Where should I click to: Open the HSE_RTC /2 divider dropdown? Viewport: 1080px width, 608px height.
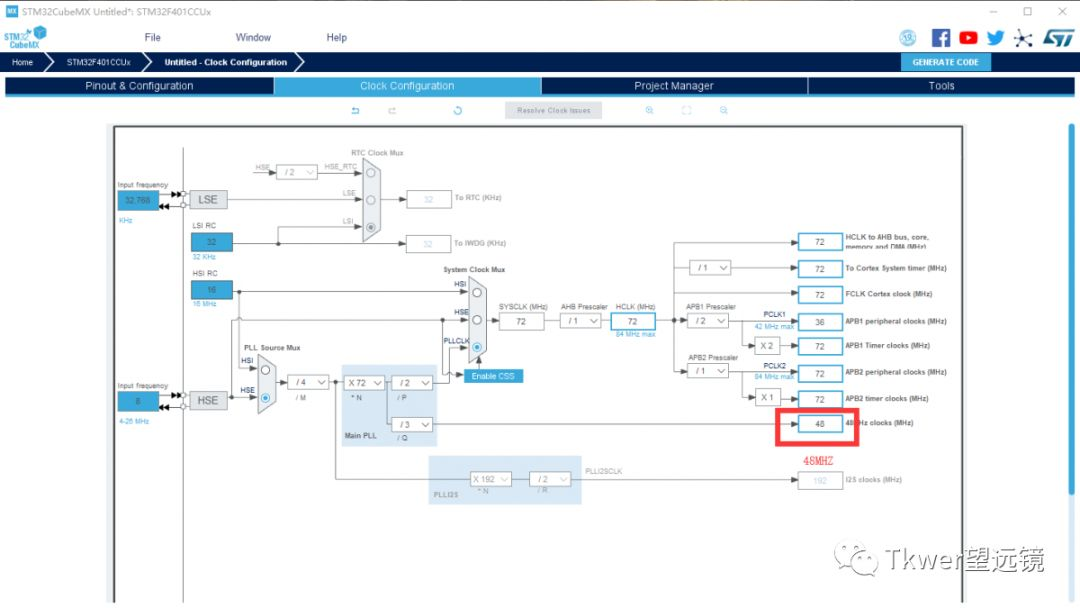297,172
